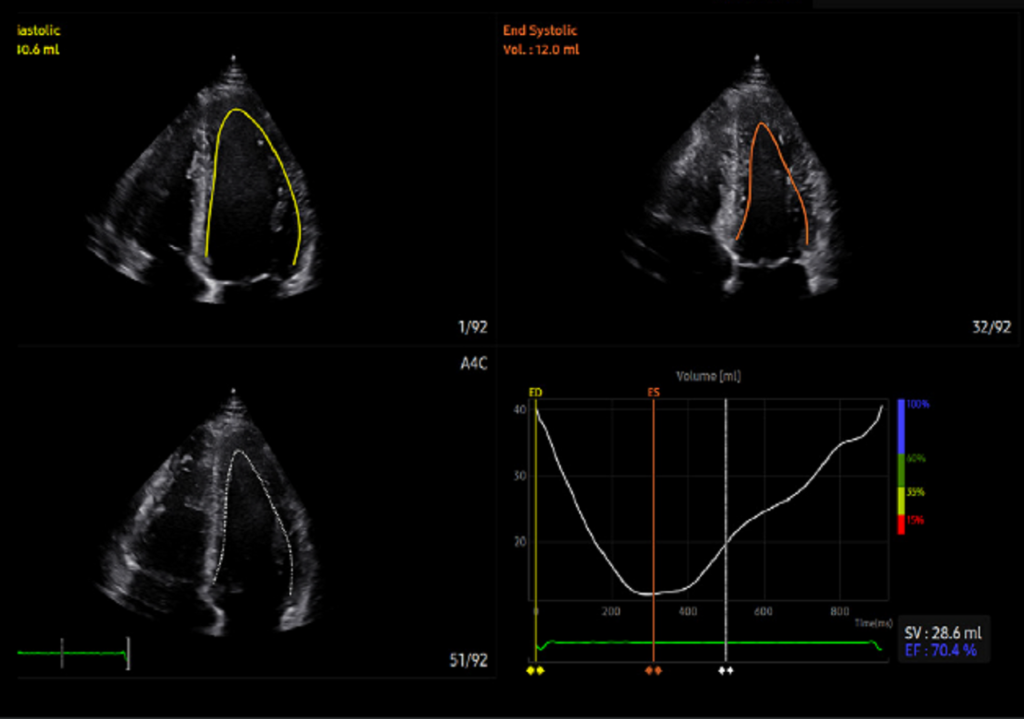Click the yellow 35% EF scale segment
The height and width of the screenshot is (719, 1024).
tap(901, 501)
